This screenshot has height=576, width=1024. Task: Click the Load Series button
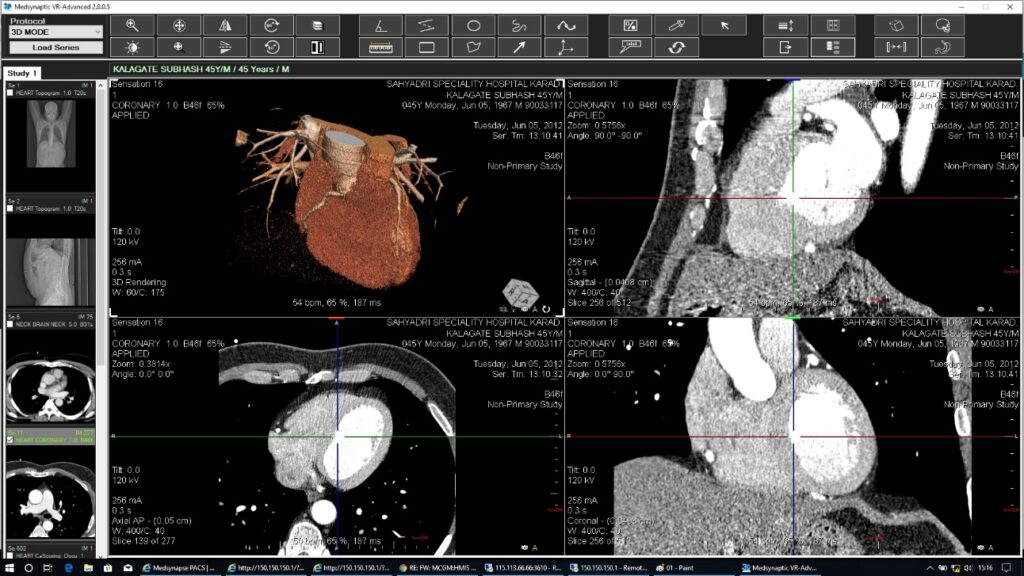55,47
